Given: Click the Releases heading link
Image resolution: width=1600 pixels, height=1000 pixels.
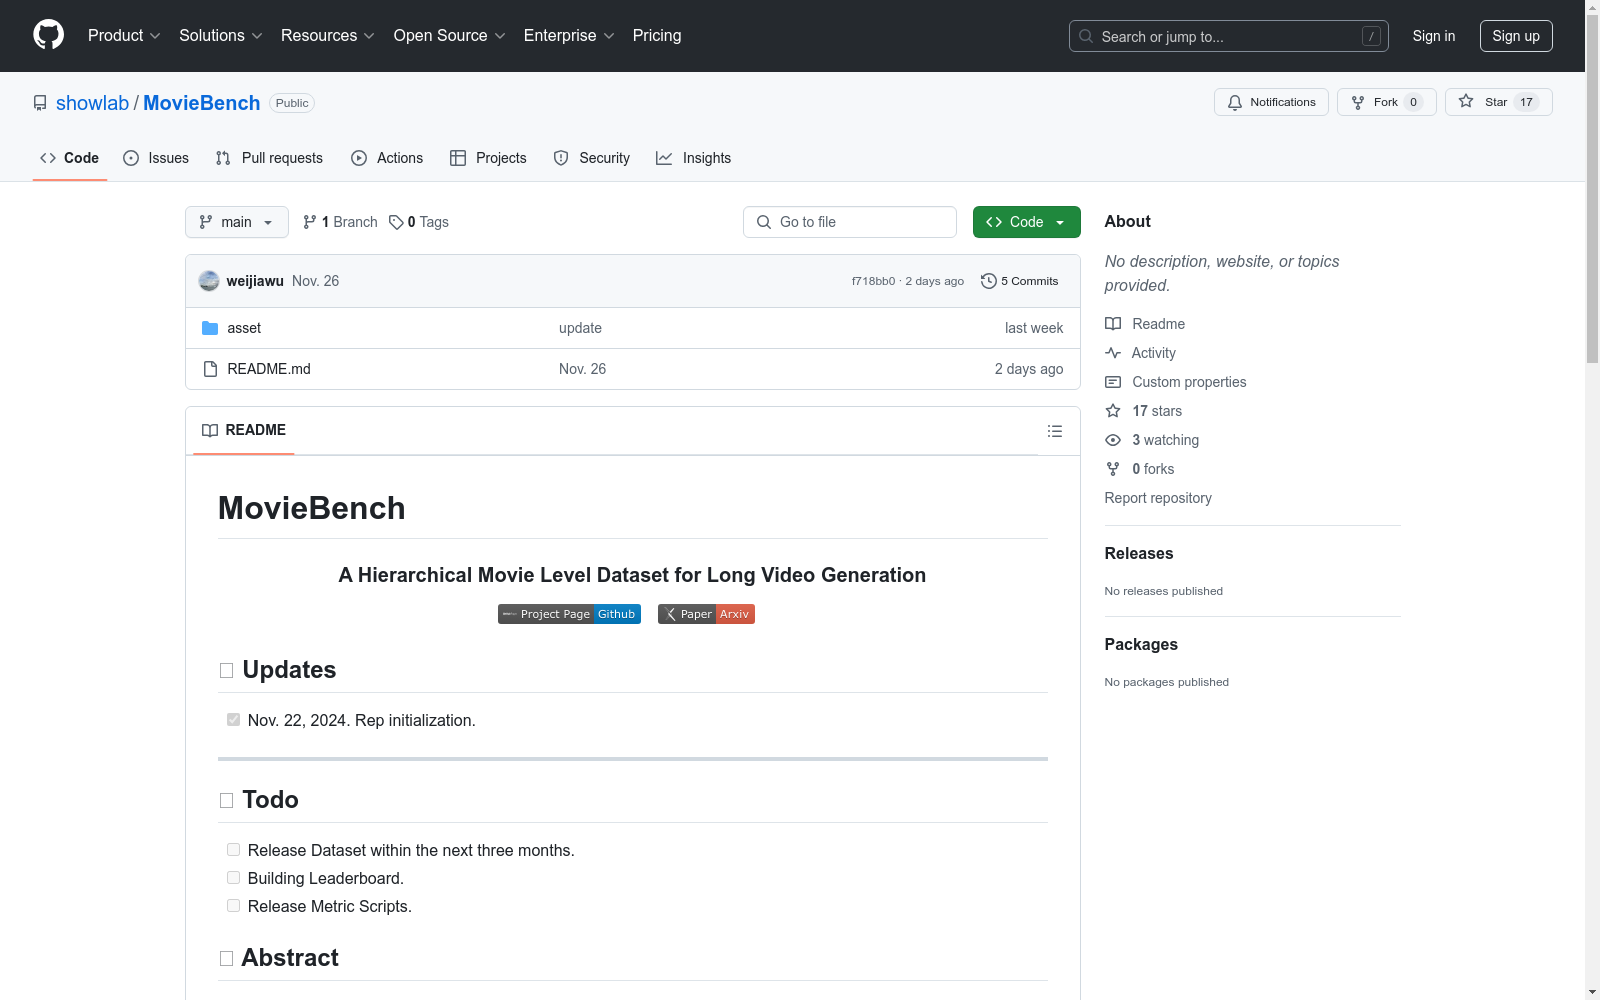Looking at the screenshot, I should 1139,553.
